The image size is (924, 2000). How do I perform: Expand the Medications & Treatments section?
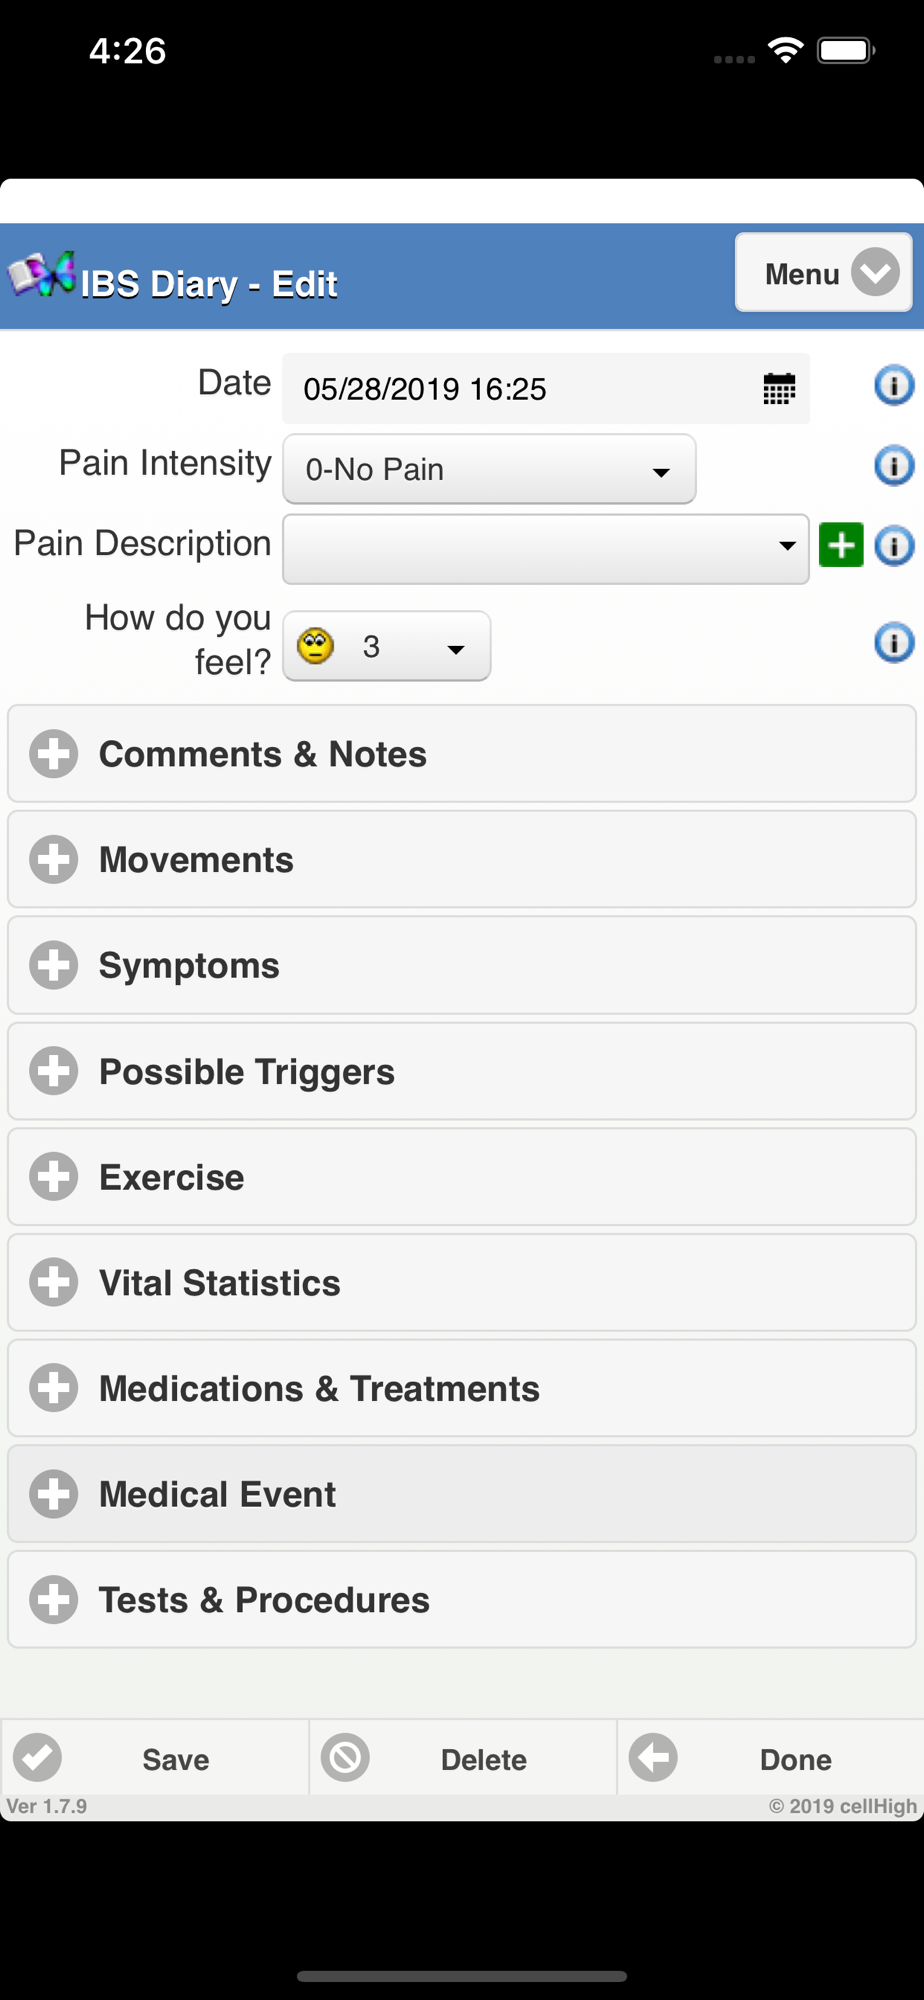[462, 1389]
